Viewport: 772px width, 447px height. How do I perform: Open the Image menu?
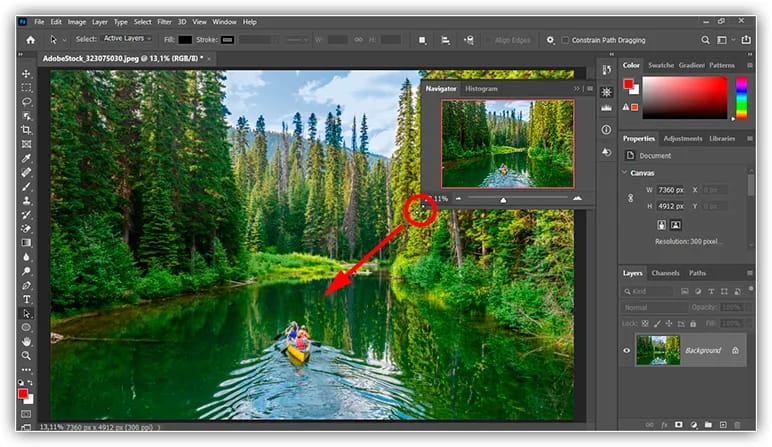coord(76,22)
